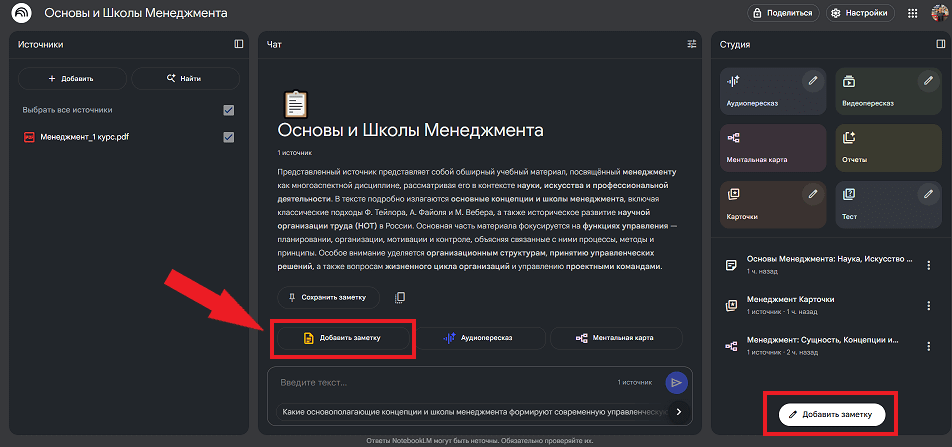952x447 pixels.
Task: Click Сохранить заметку button
Action: click(x=328, y=298)
